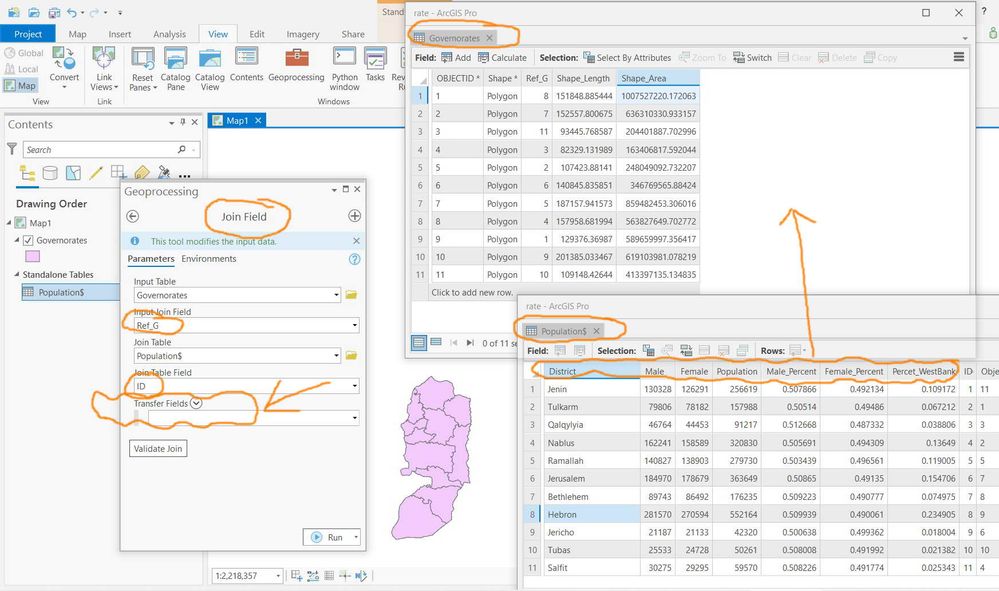This screenshot has height=591, width=999.
Task: Browse for Join Table with folder icon
Action: click(x=351, y=355)
